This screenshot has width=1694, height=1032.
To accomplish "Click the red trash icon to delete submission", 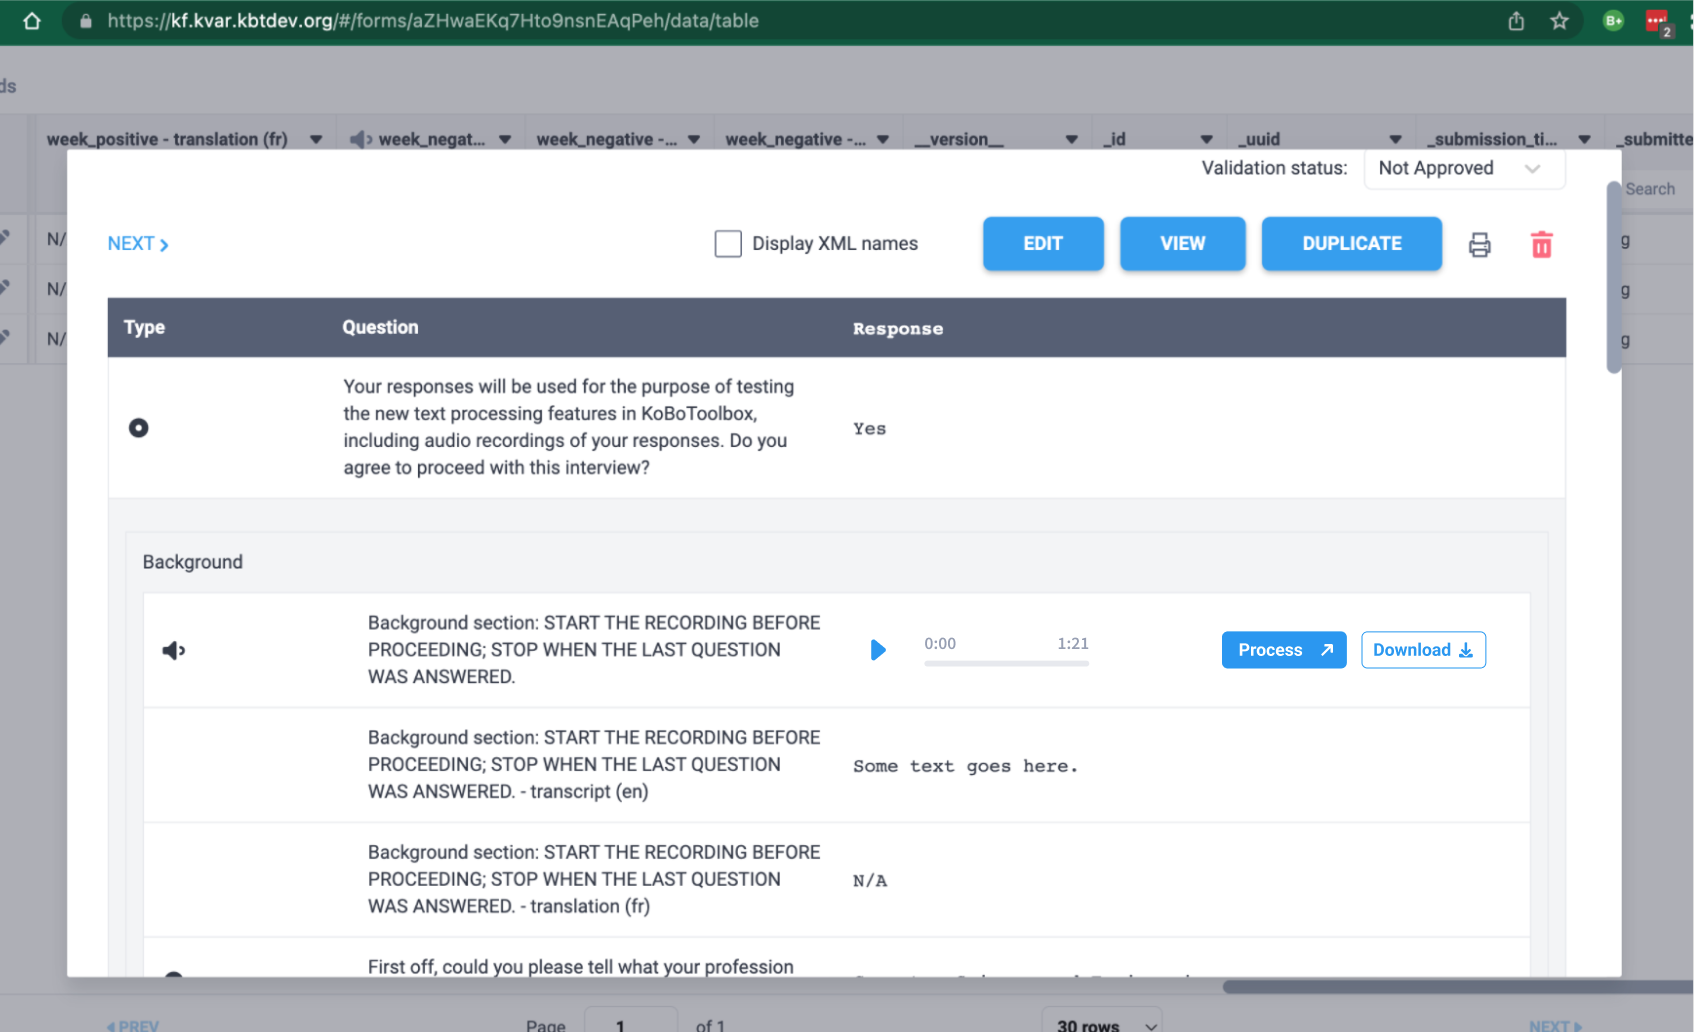I will coord(1541,243).
